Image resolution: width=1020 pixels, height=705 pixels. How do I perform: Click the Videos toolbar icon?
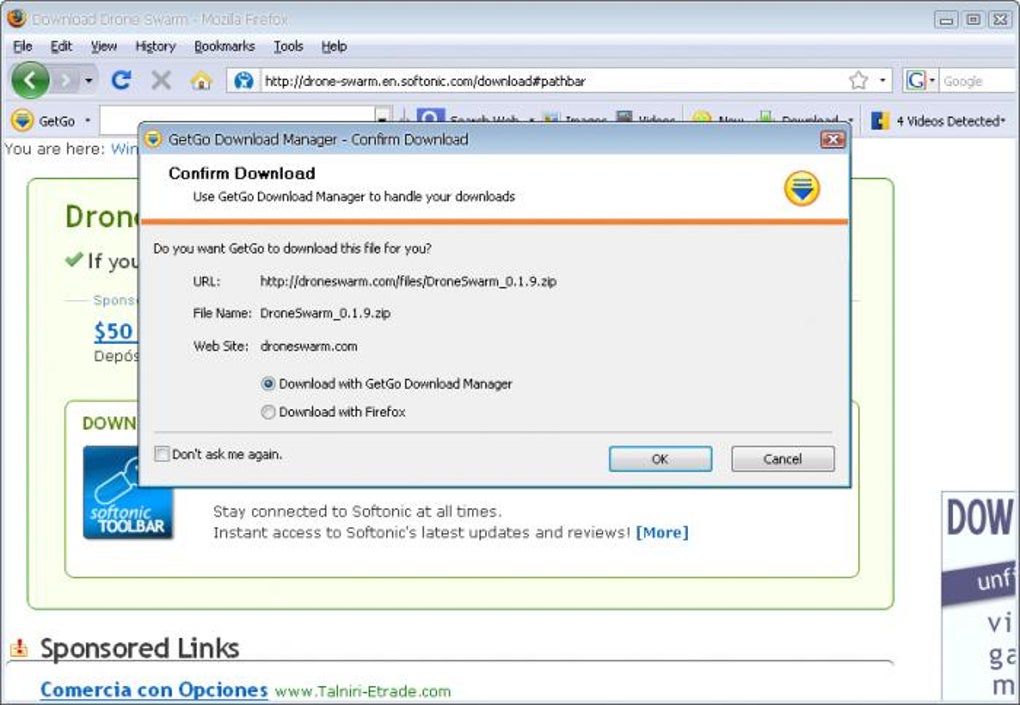point(624,116)
